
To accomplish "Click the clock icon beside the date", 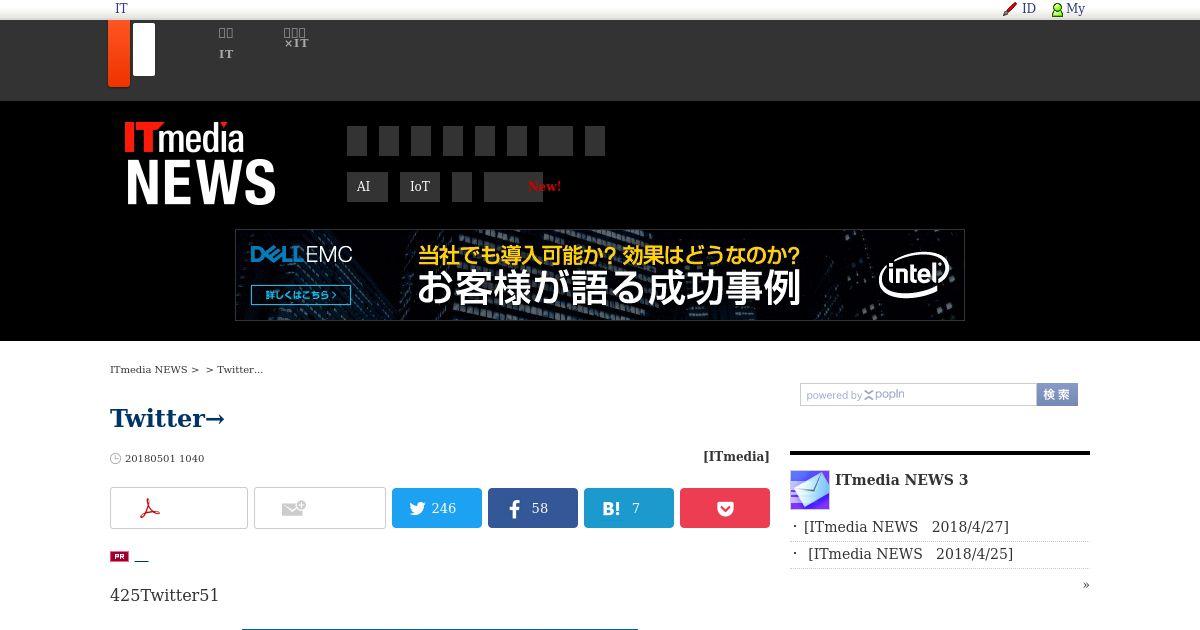I will [115, 459].
